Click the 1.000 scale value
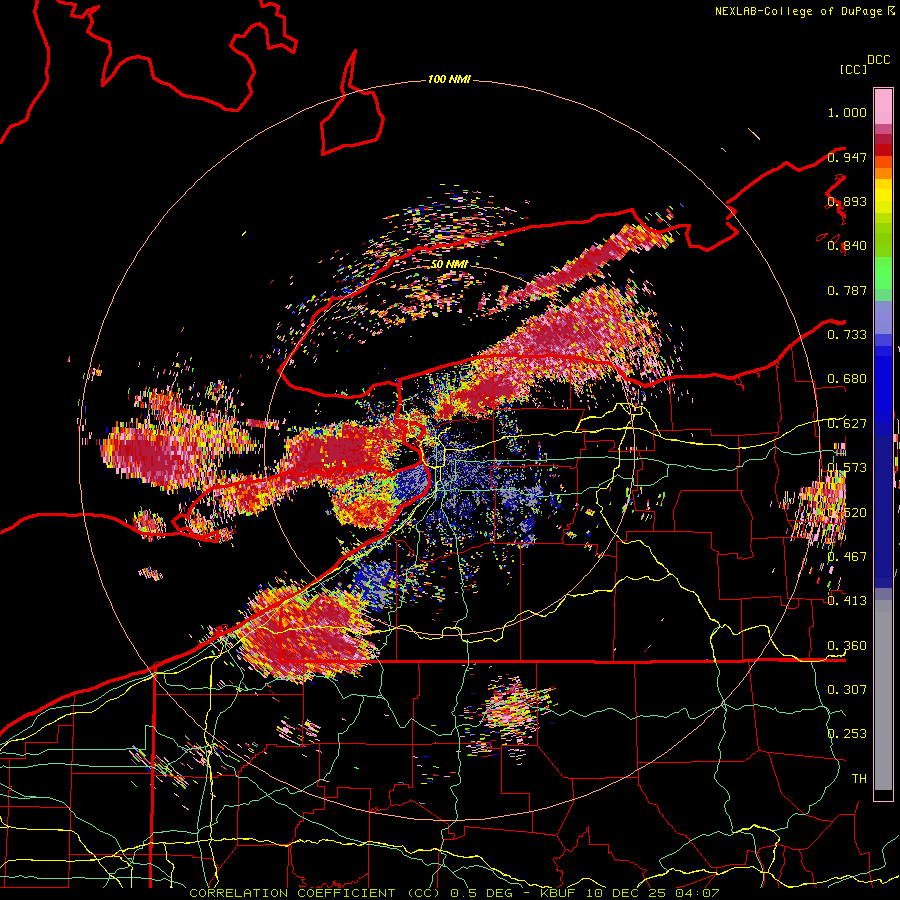The image size is (900, 900). click(x=847, y=112)
